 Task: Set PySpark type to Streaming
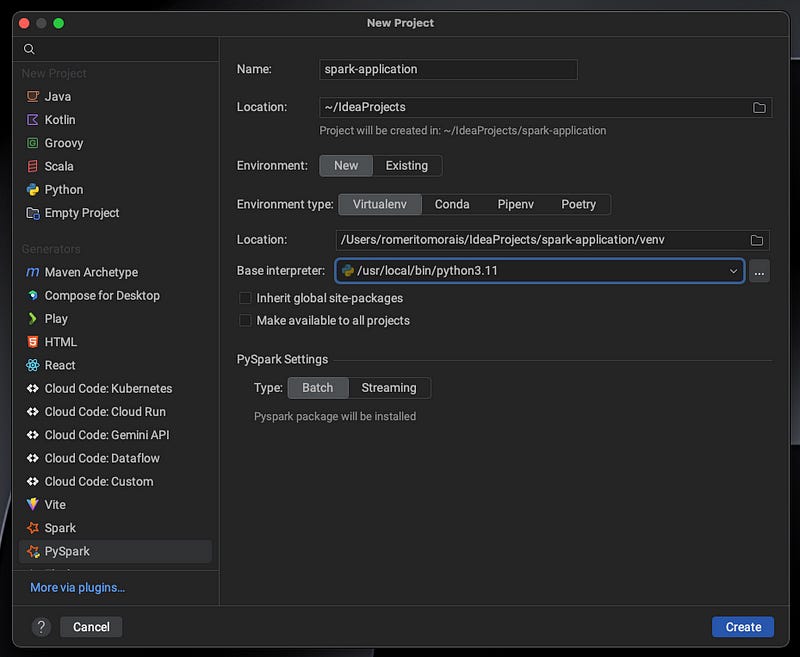tap(389, 388)
